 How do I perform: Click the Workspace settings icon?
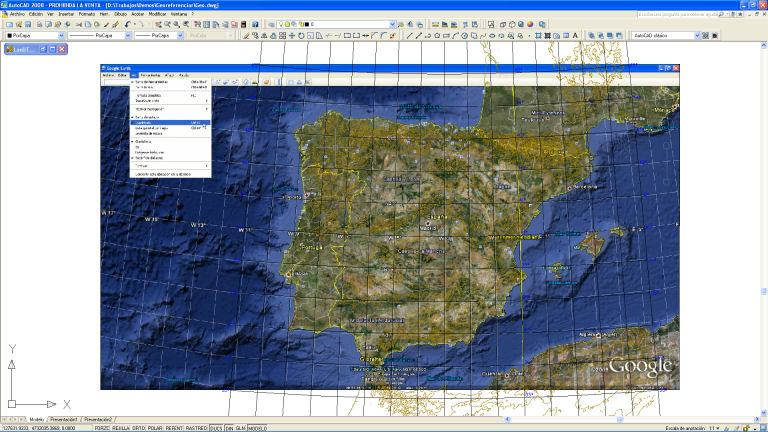click(705, 36)
